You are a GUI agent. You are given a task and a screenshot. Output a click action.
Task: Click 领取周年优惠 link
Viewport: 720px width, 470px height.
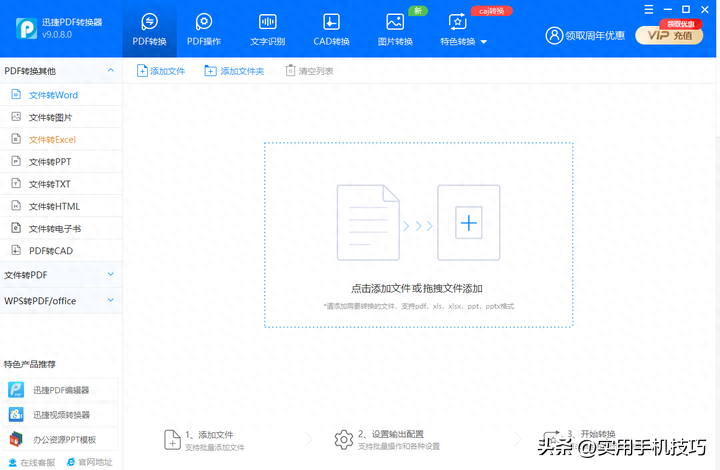tap(595, 35)
